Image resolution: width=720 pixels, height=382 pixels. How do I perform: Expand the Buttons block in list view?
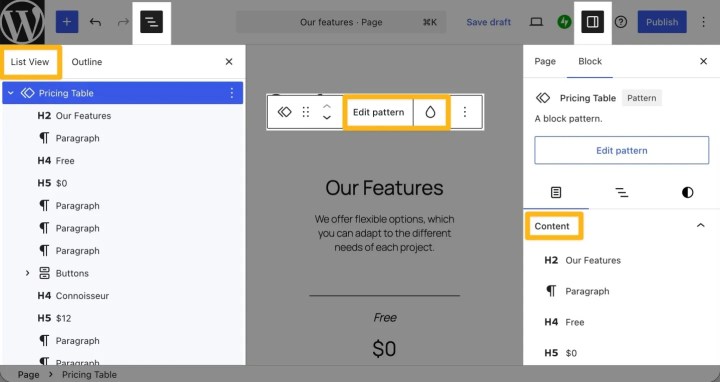pyautogui.click(x=28, y=273)
